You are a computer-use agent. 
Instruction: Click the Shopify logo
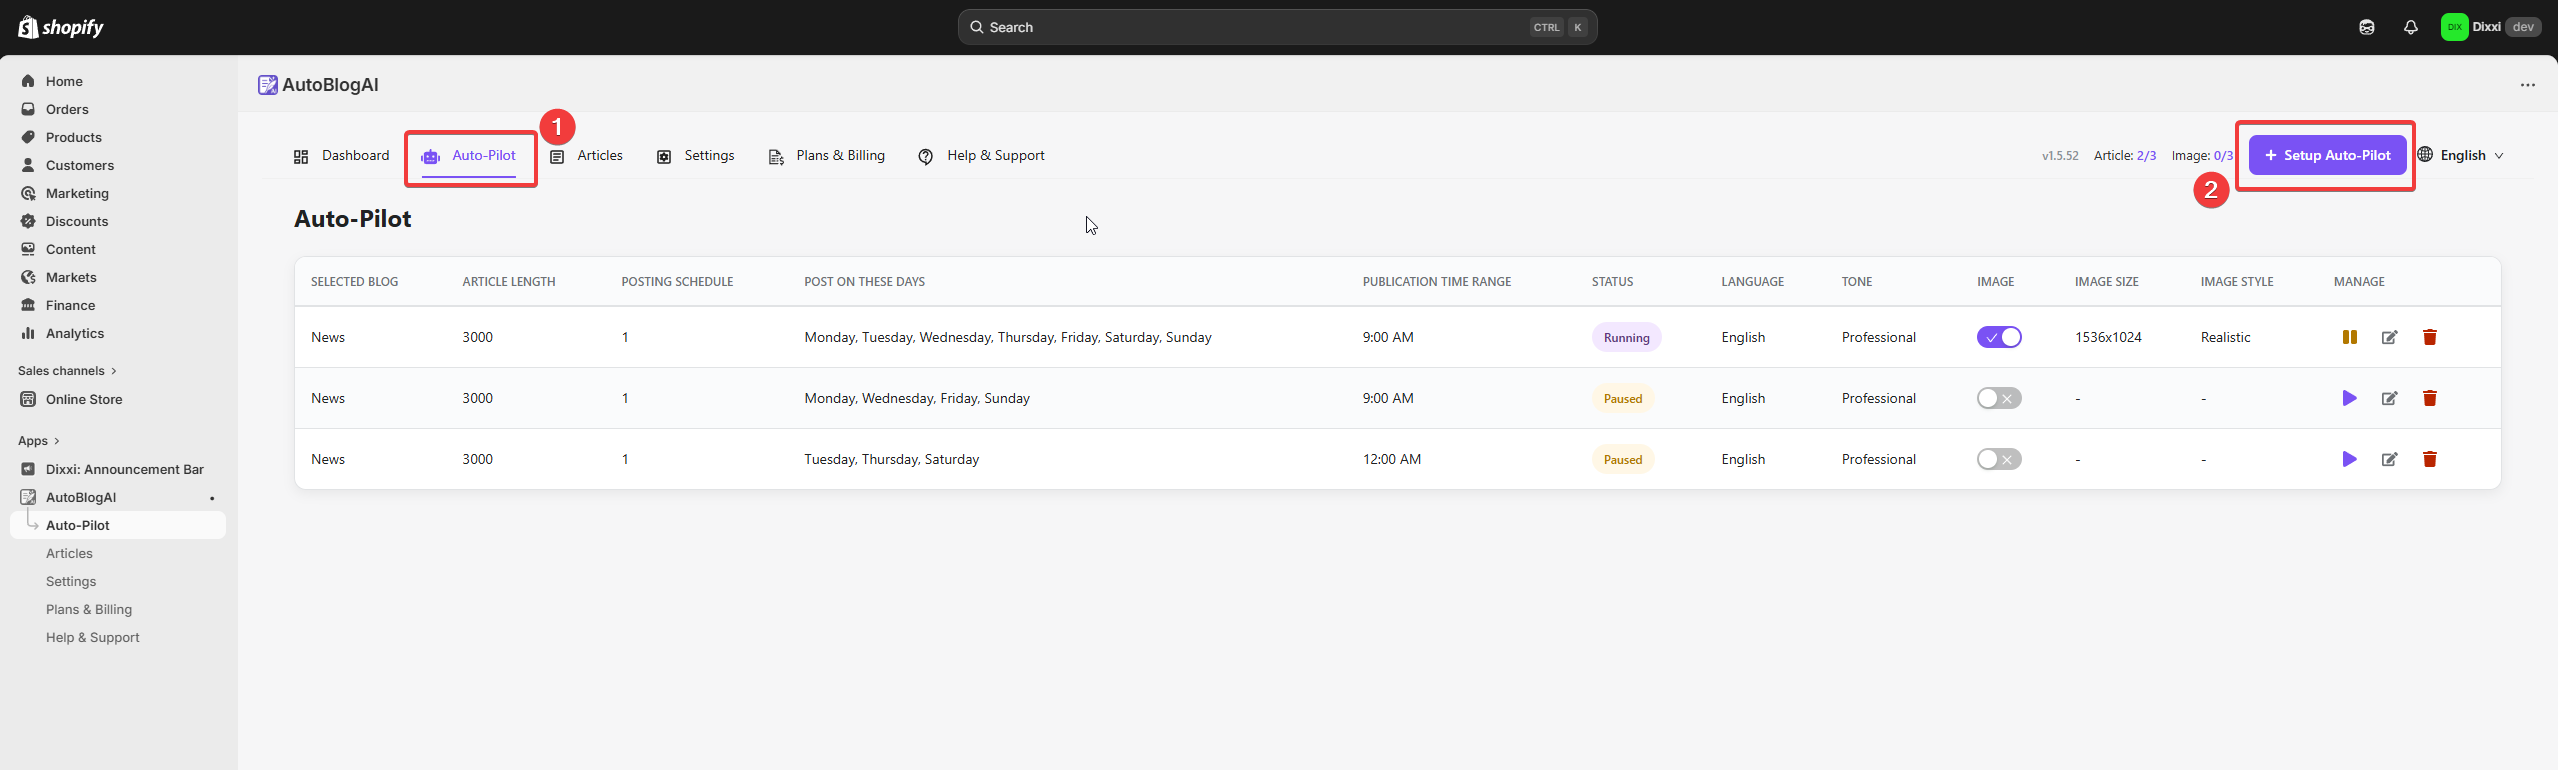61,27
